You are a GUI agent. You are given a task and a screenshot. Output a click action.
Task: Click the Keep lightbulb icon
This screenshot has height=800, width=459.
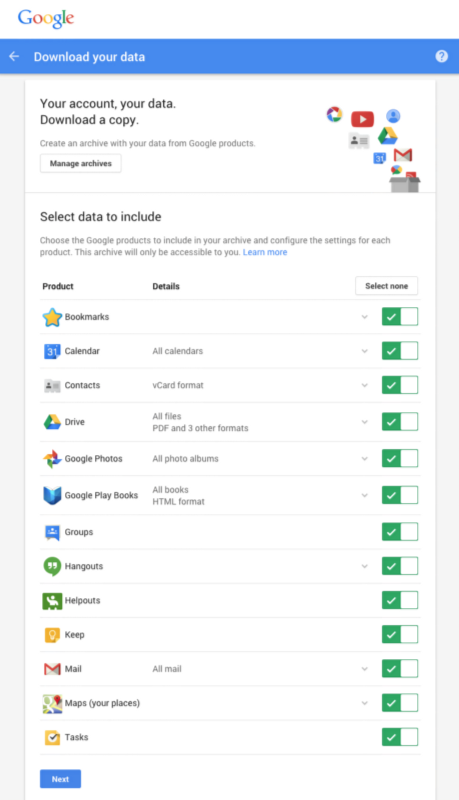52,635
